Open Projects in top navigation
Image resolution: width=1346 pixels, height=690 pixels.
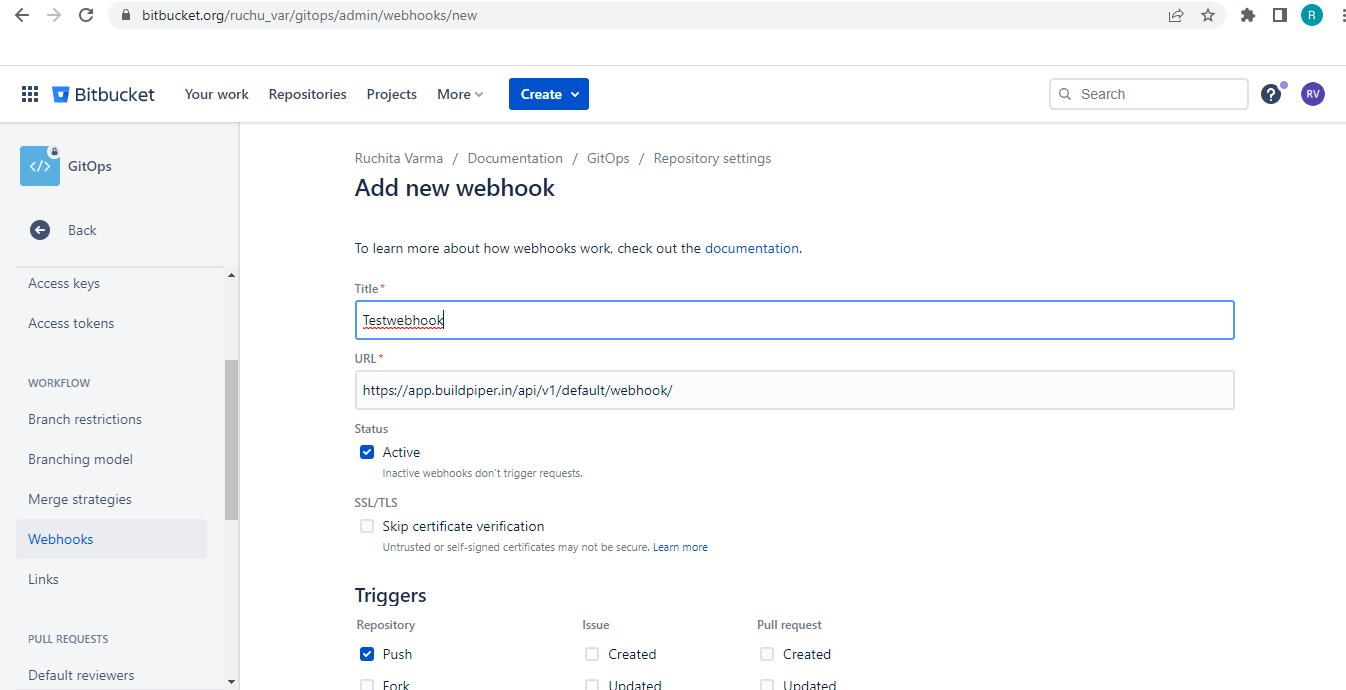pos(392,94)
